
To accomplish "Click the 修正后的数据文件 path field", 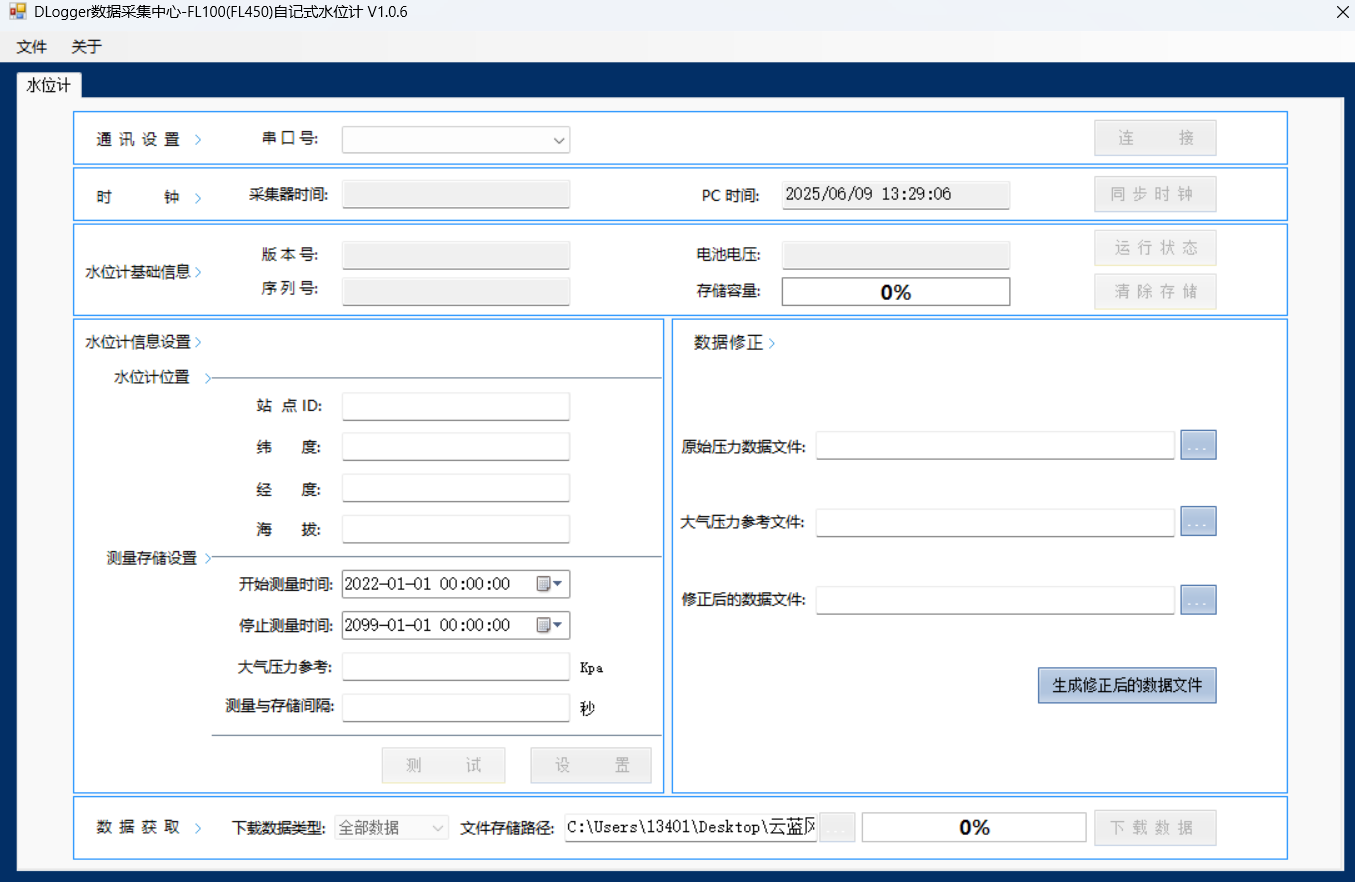I will pos(995,600).
